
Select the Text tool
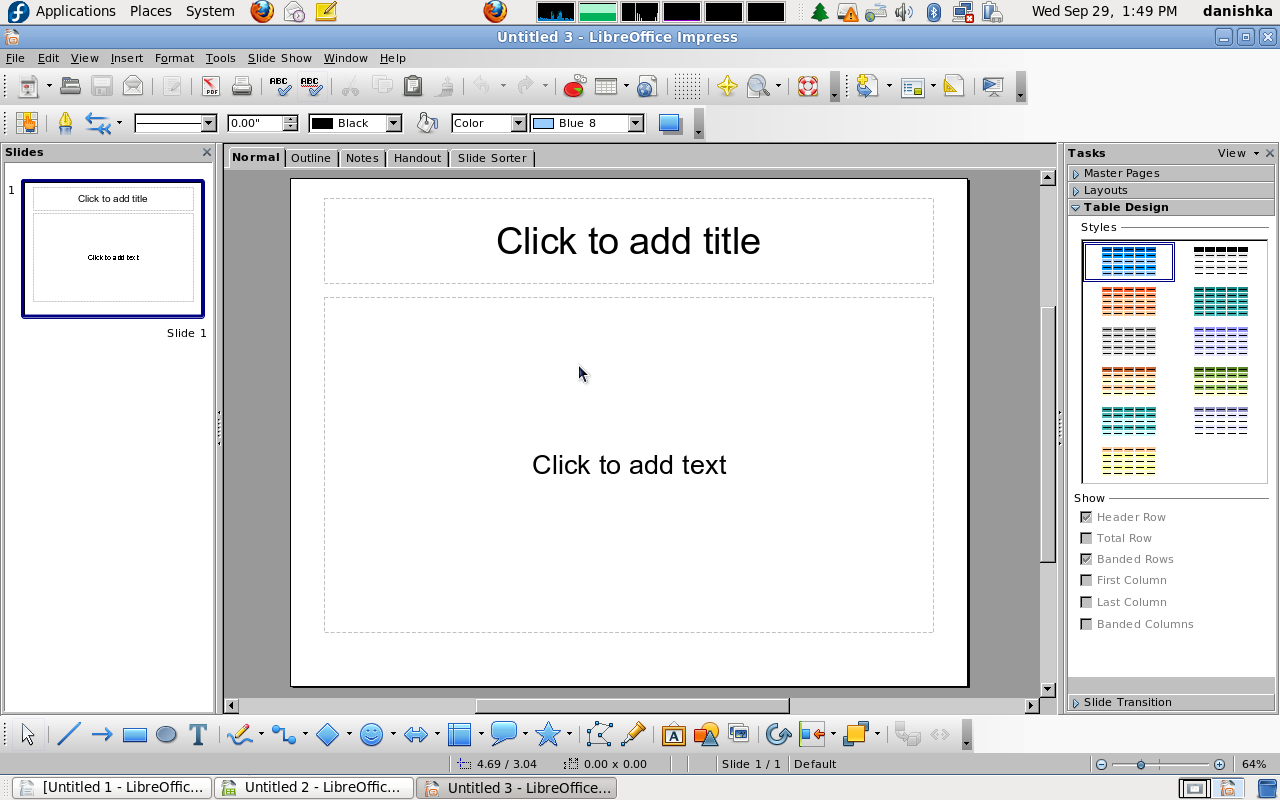click(198, 735)
